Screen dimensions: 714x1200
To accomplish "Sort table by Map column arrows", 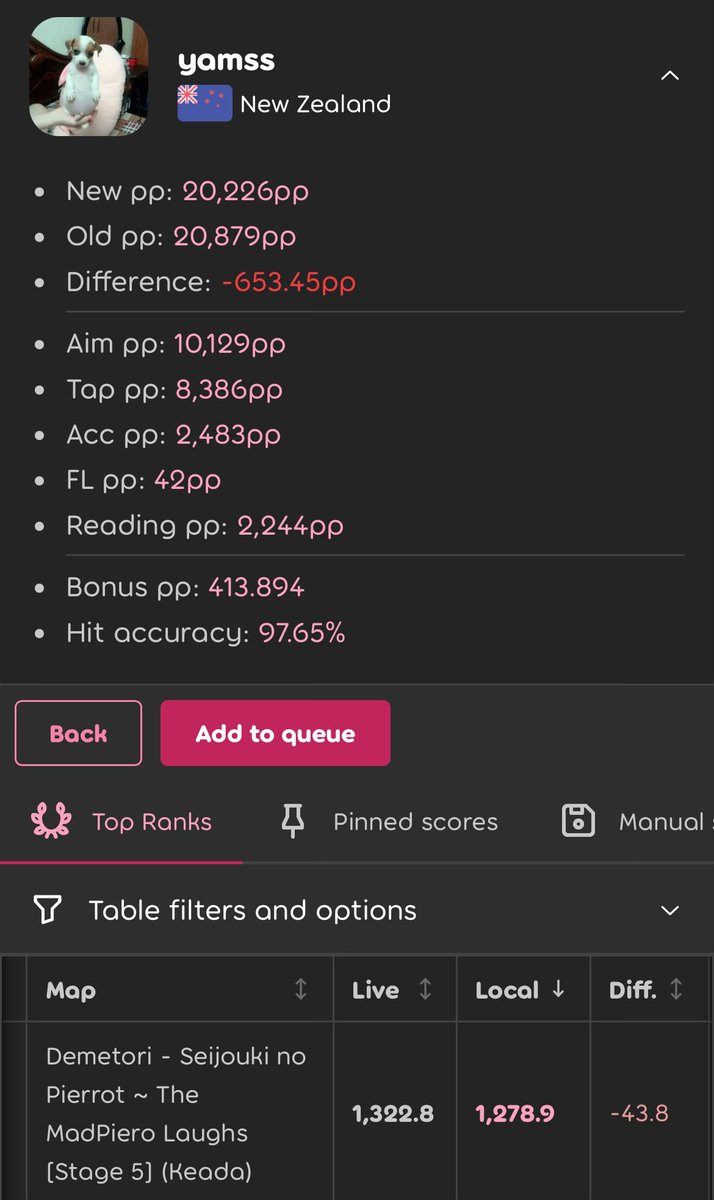I will 300,989.
